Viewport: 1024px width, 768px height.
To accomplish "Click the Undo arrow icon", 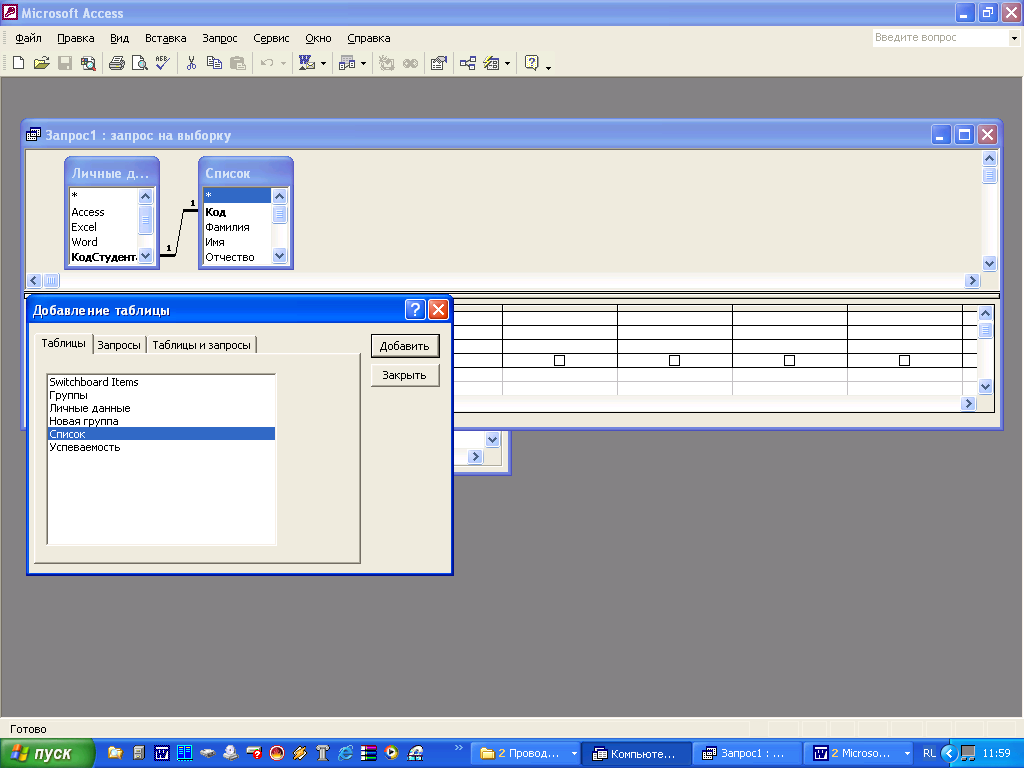I will pyautogui.click(x=266, y=63).
